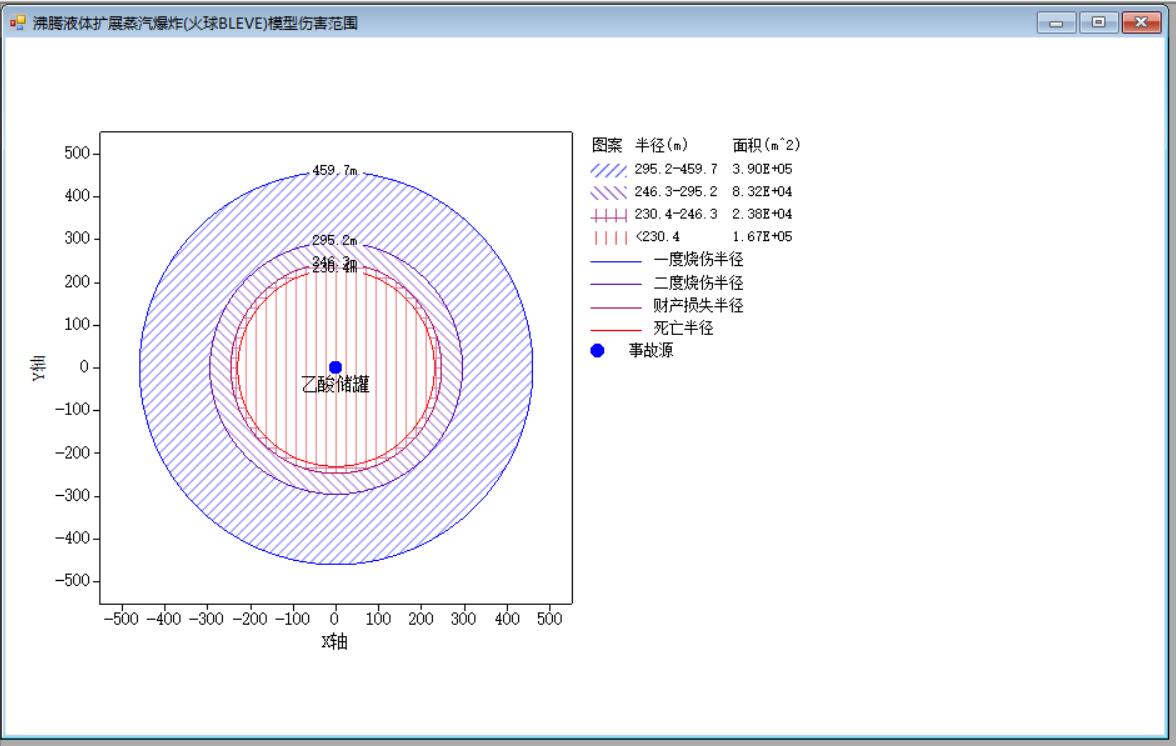
Task: Click the 事故源 legend blue dot
Action: pyautogui.click(x=597, y=350)
